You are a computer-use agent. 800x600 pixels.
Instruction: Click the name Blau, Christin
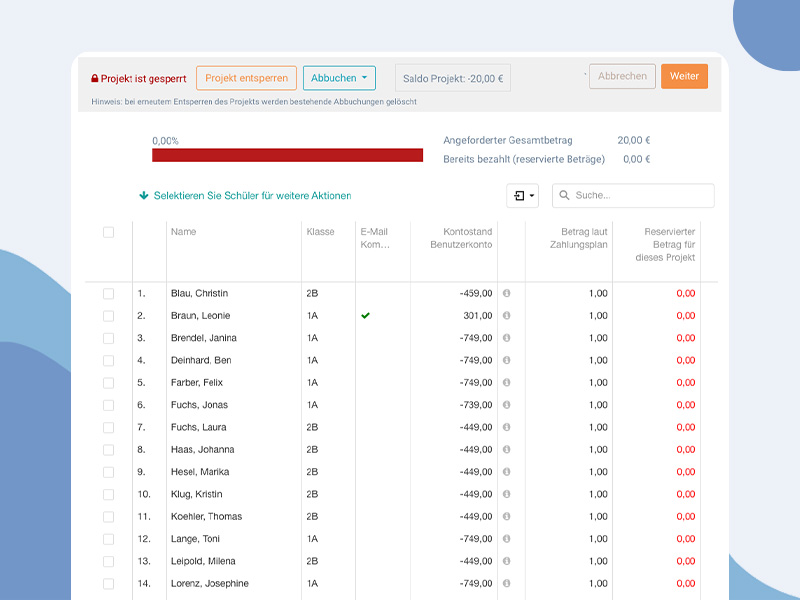click(x=199, y=293)
